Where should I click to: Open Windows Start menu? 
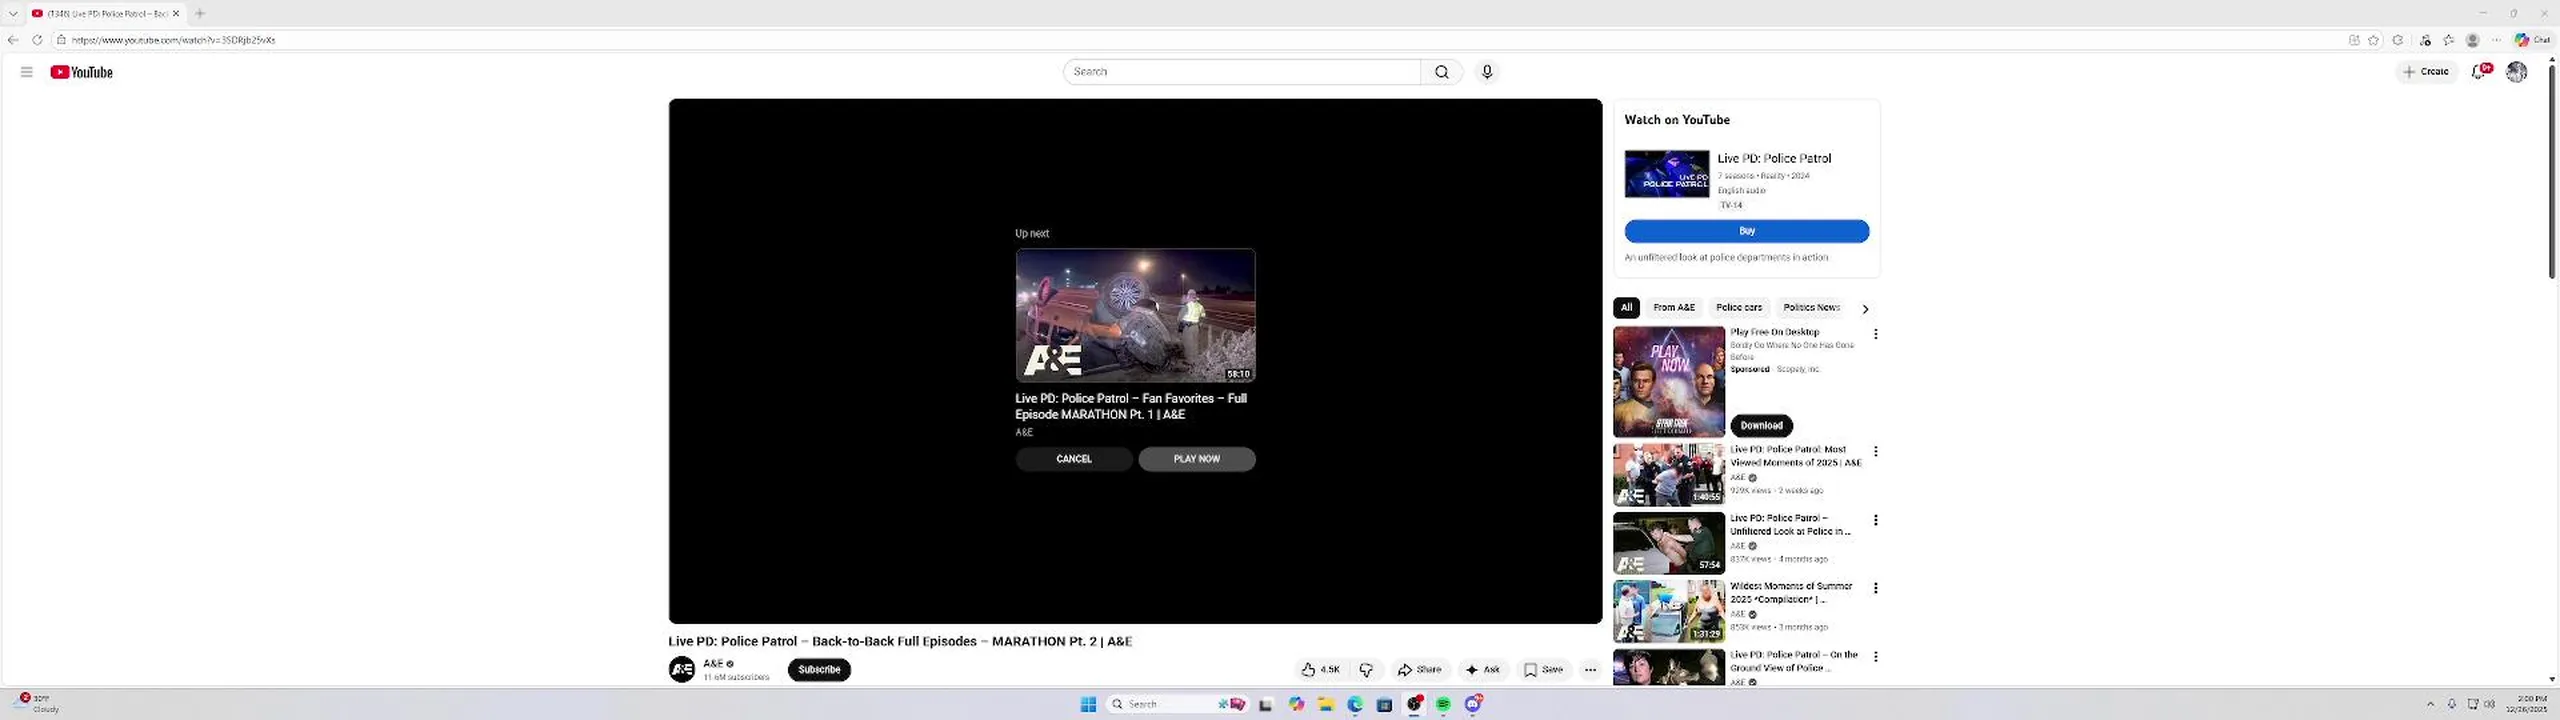(x=1088, y=704)
